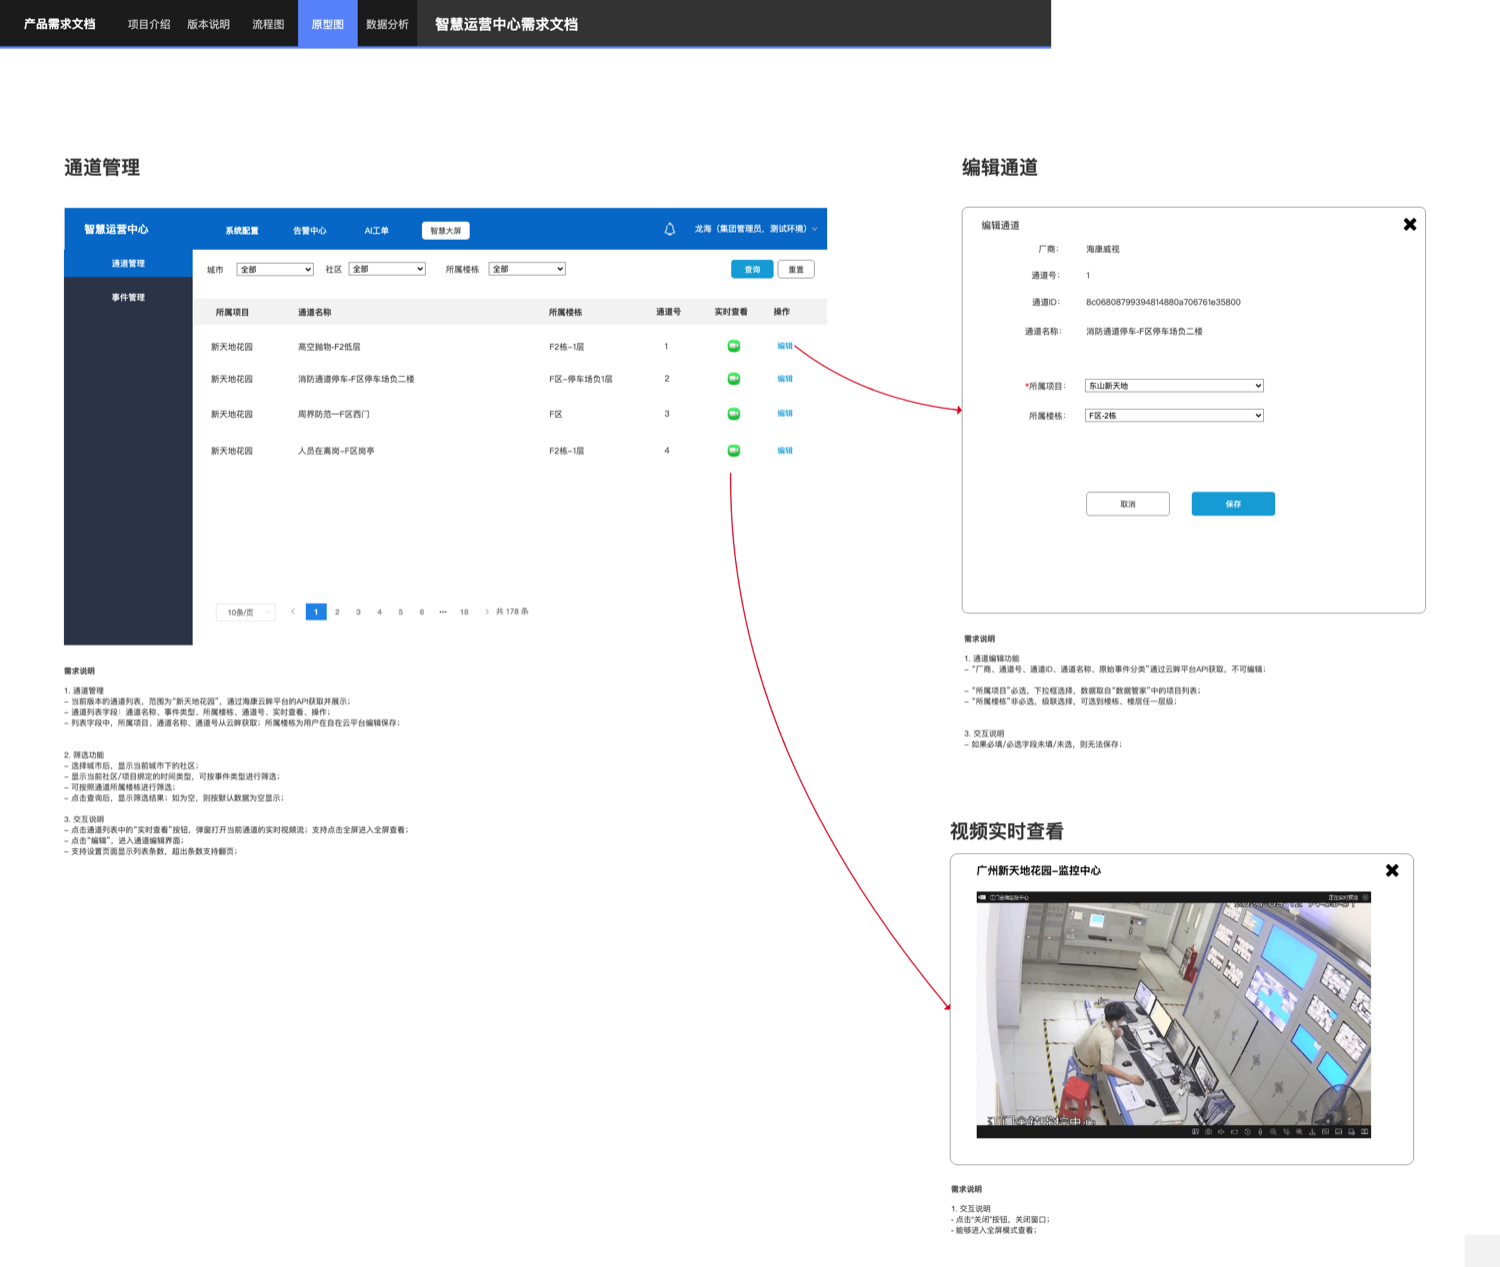Click the blue 查询 button
This screenshot has width=1500, height=1267.
point(752,269)
